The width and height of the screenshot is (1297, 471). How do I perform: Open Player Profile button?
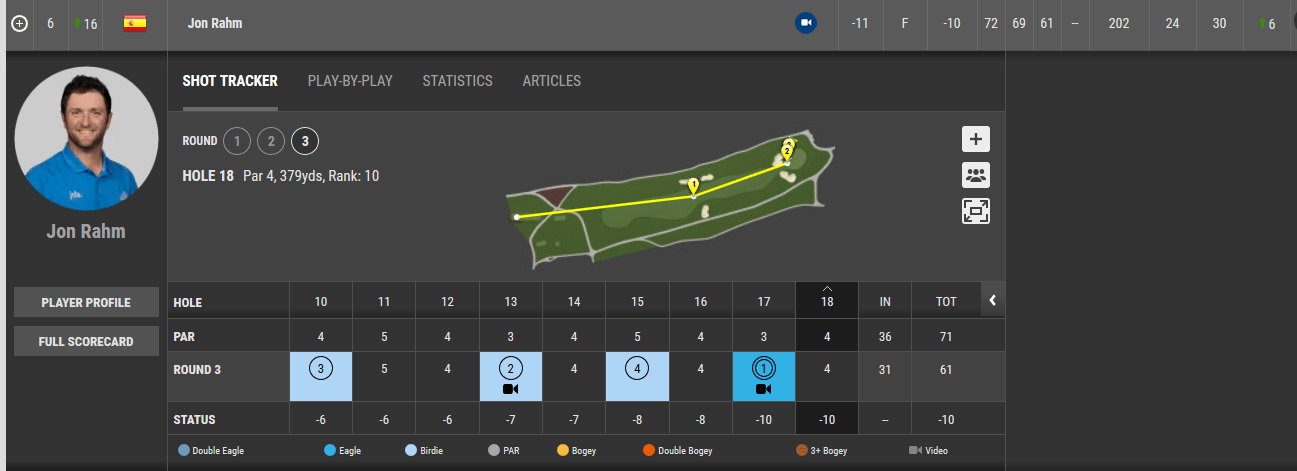[86, 302]
